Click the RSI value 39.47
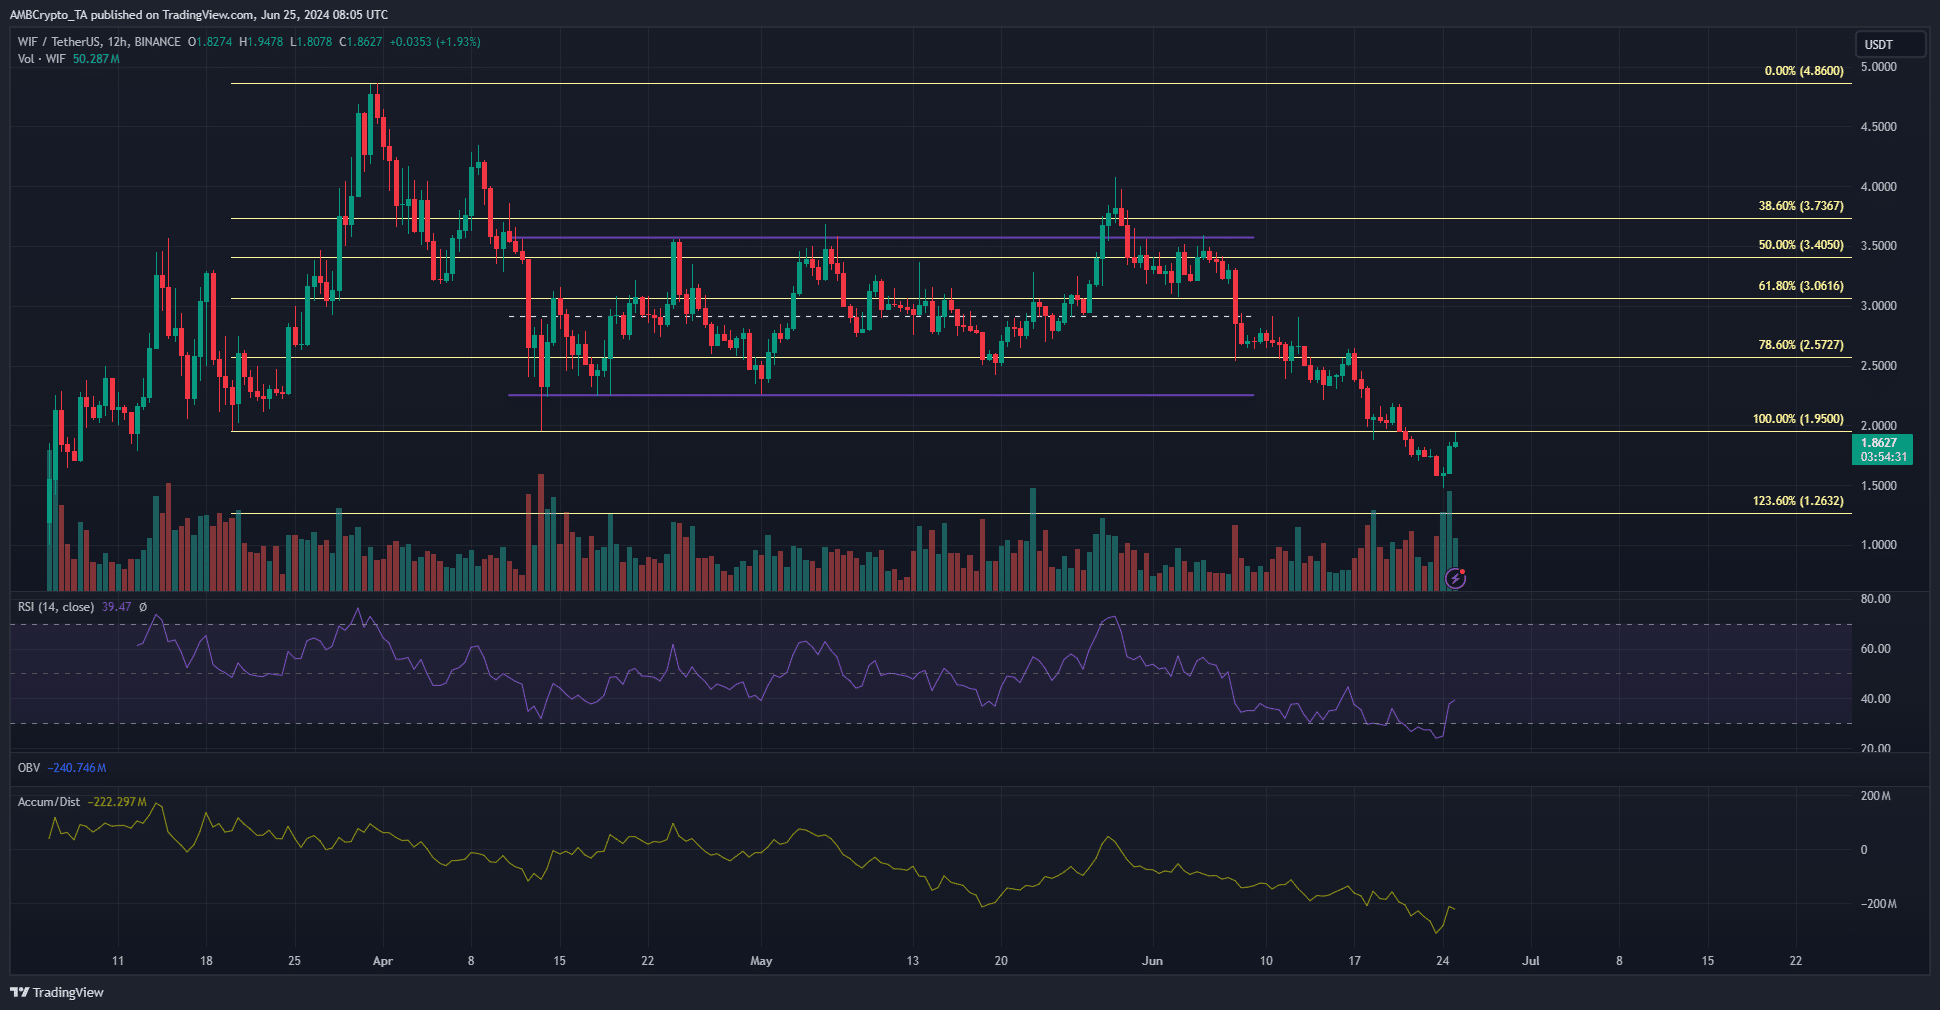The image size is (1940, 1010). coord(116,607)
